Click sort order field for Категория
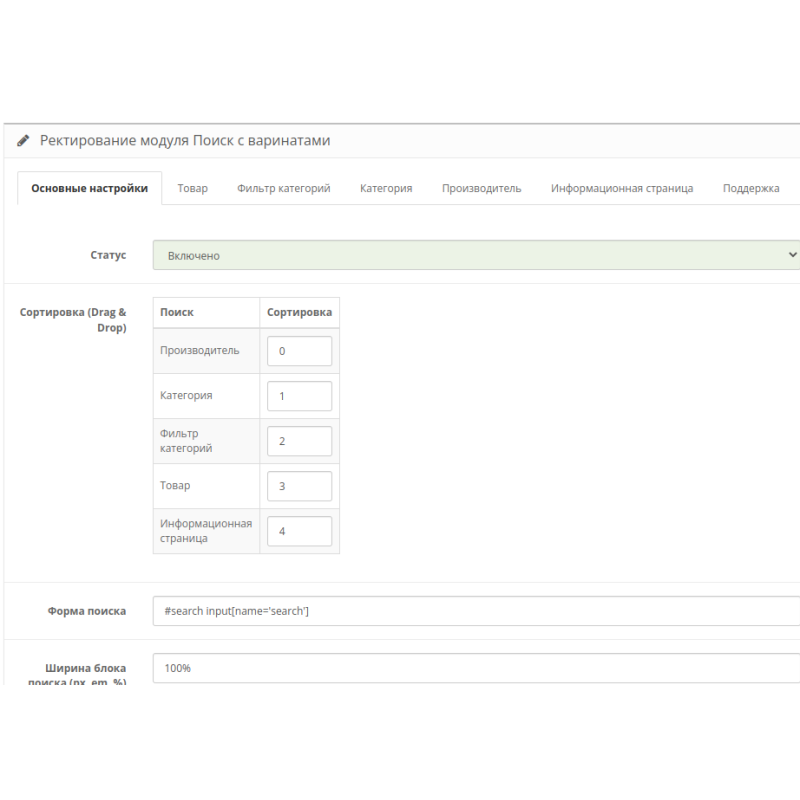Image resolution: width=800 pixels, height=800 pixels. pos(299,396)
